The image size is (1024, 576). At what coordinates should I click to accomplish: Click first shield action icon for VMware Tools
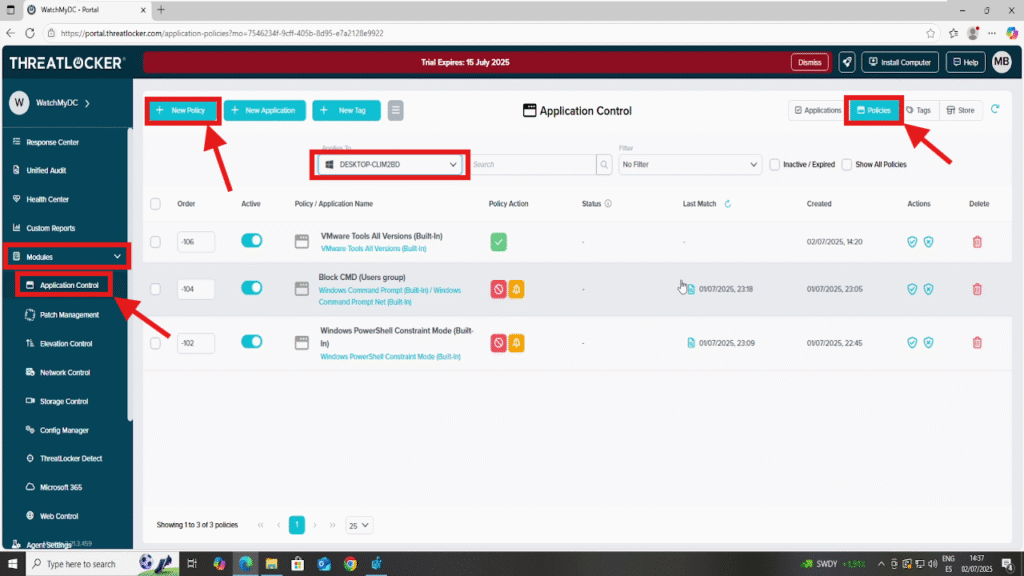coord(912,242)
